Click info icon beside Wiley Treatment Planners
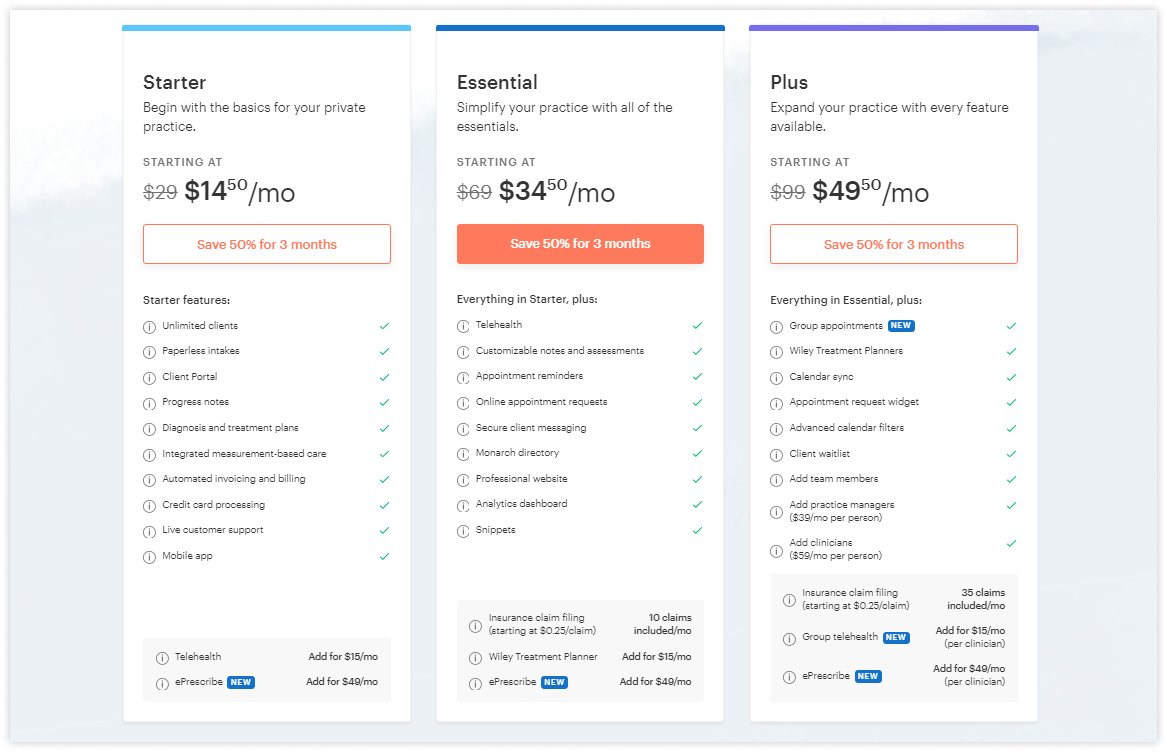 [777, 352]
